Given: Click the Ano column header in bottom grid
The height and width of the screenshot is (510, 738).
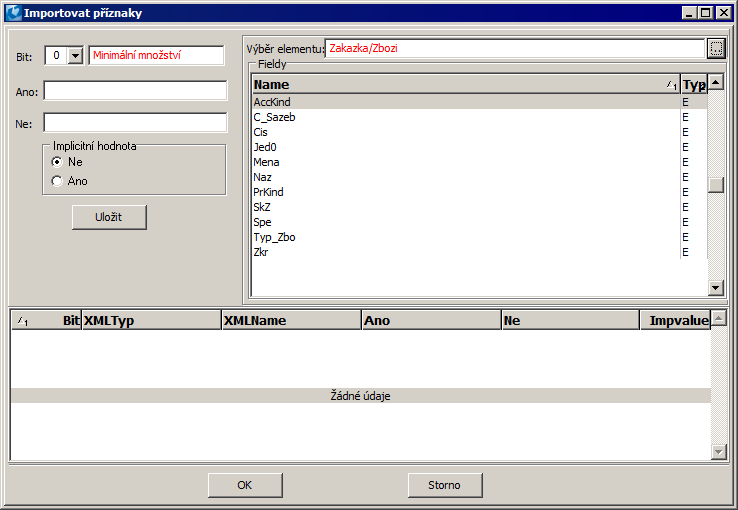Looking at the screenshot, I should (432, 320).
